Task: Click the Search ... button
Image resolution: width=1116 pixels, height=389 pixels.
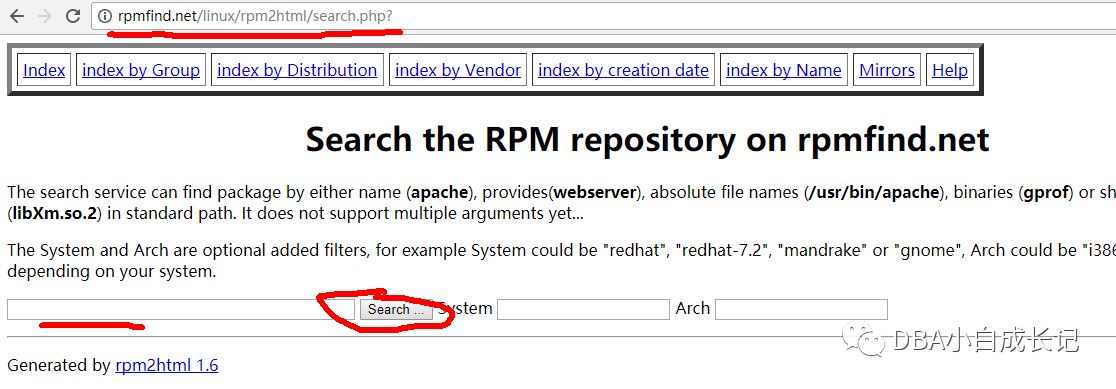Action: (x=395, y=309)
